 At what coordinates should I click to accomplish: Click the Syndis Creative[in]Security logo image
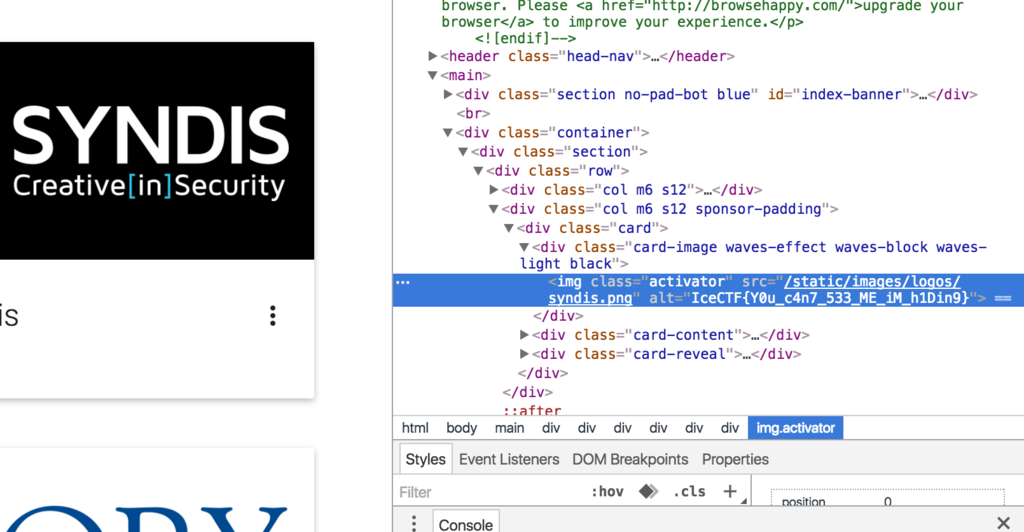[x=157, y=151]
